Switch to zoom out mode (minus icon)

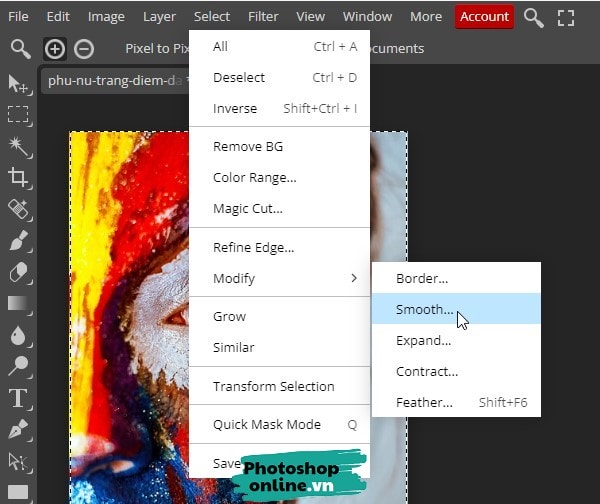[84, 48]
